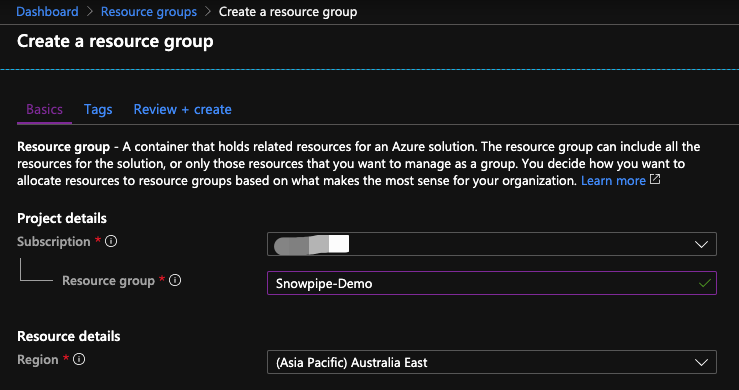
Task: Click the Subscription field label
Action: coord(54,241)
